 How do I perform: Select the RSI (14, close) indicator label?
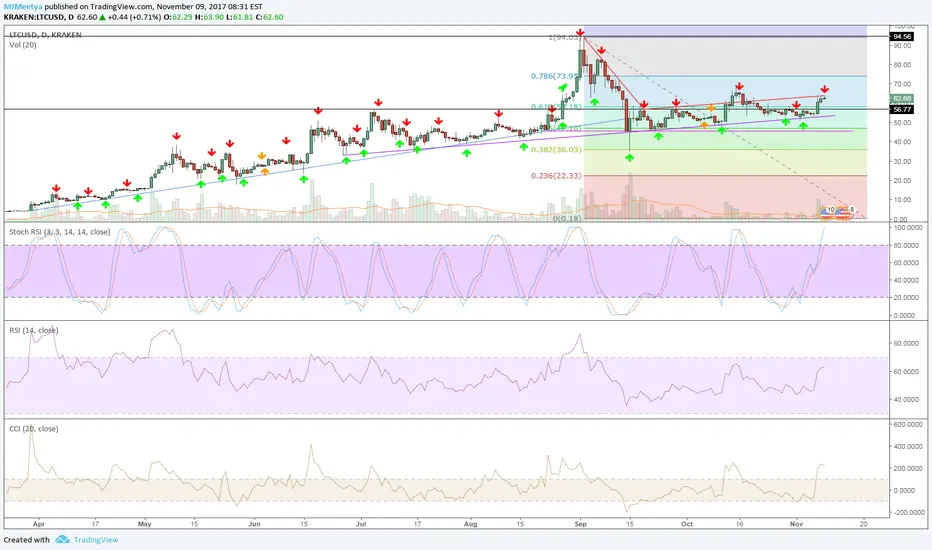(x=34, y=331)
